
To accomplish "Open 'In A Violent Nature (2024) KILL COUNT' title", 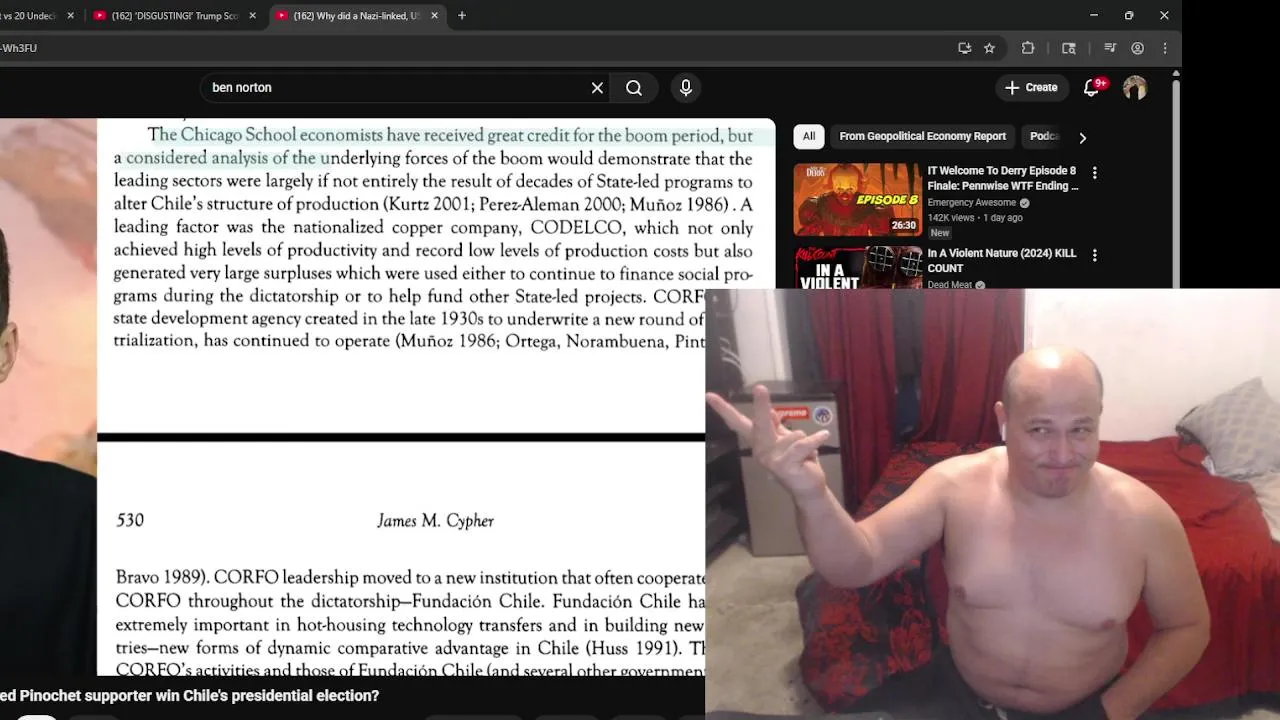I will 1002,261.
